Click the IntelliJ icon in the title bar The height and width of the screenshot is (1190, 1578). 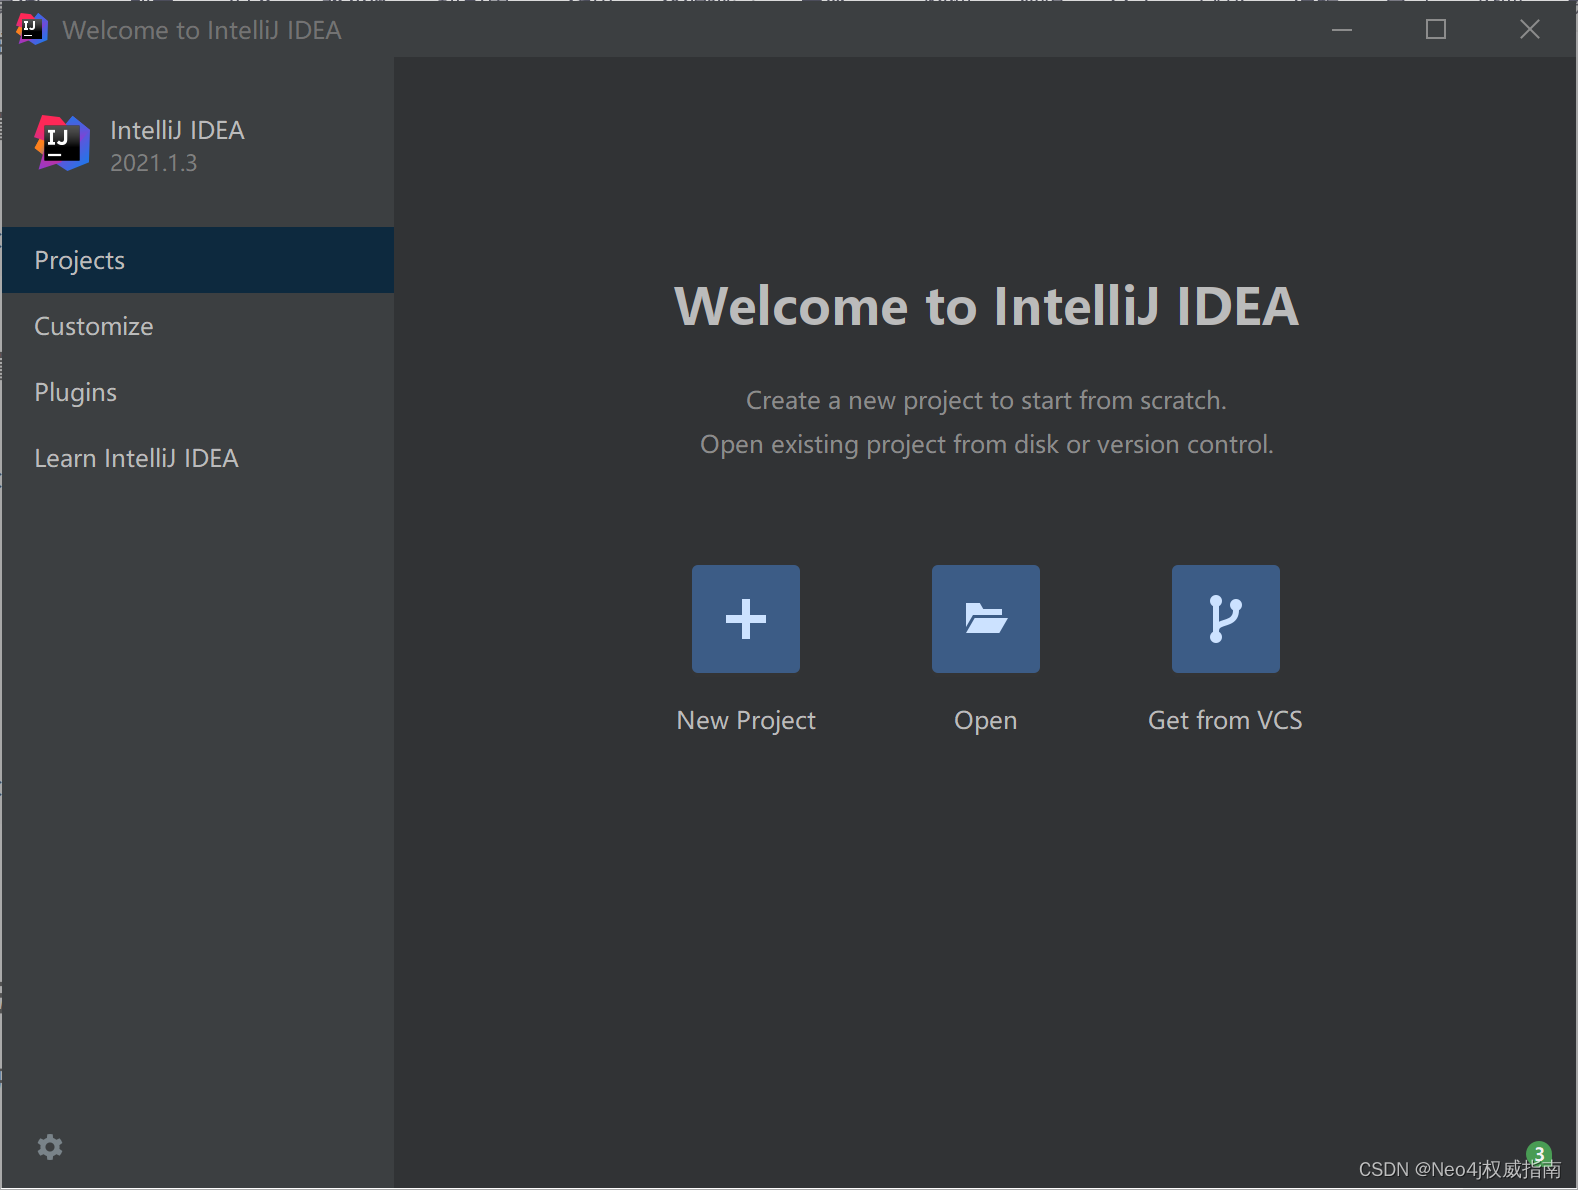coord(32,29)
